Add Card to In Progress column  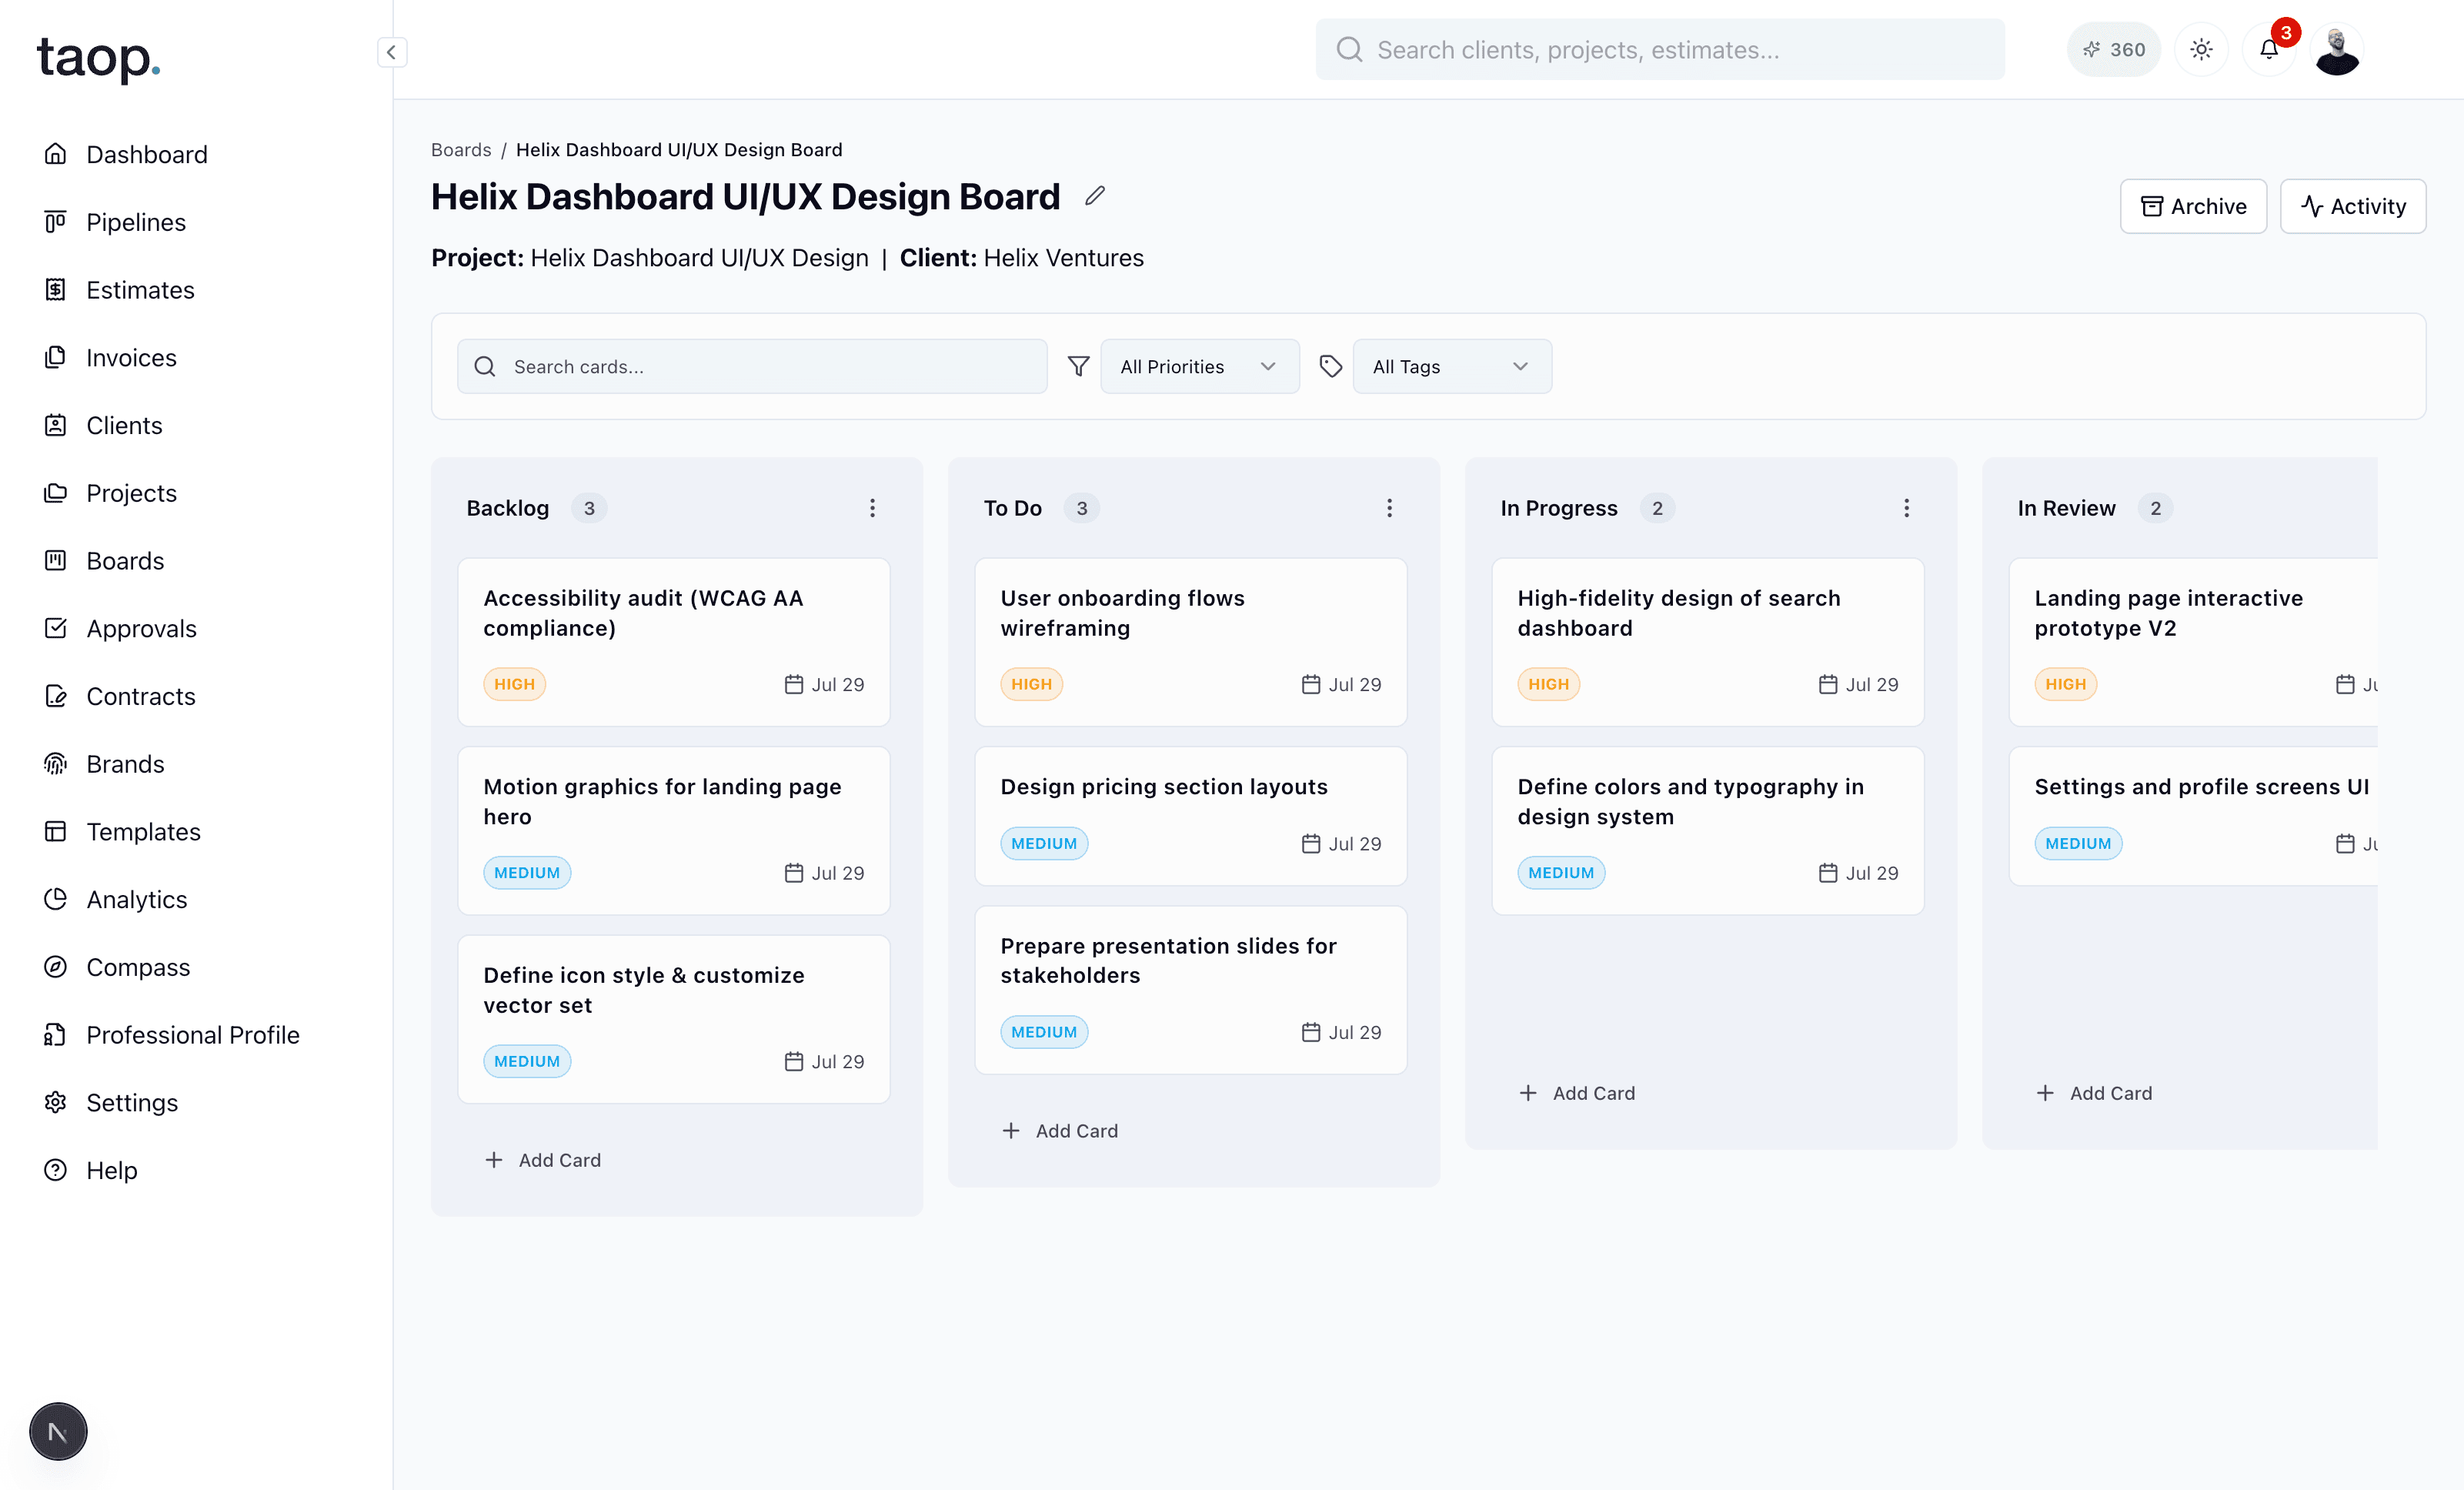click(x=1577, y=1093)
